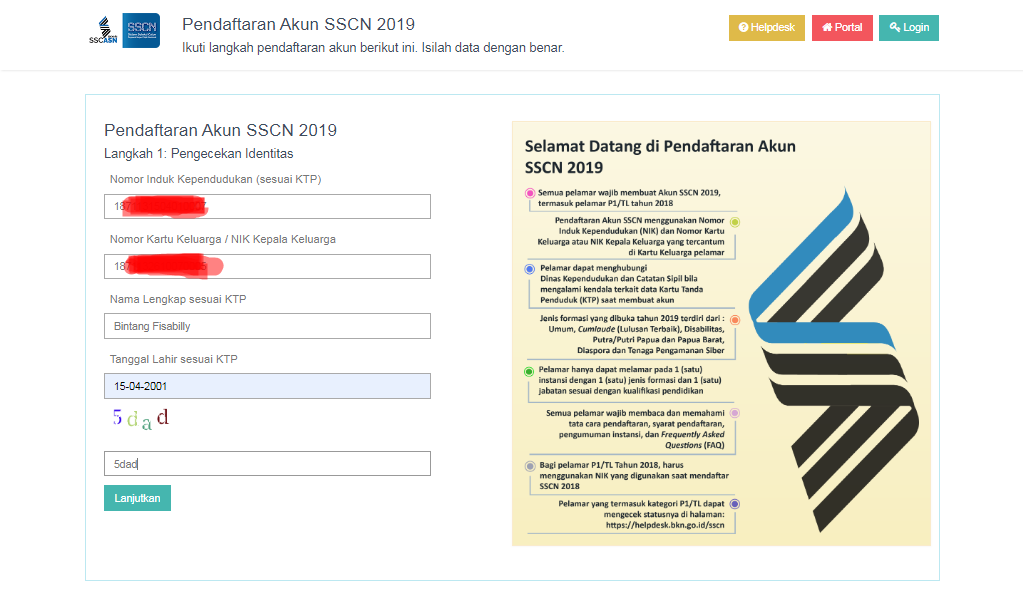Click the yellow-green bullet beside 'Pendaftaran Akun SSCN menggunakan'
The width and height of the screenshot is (1023, 599).
735,222
